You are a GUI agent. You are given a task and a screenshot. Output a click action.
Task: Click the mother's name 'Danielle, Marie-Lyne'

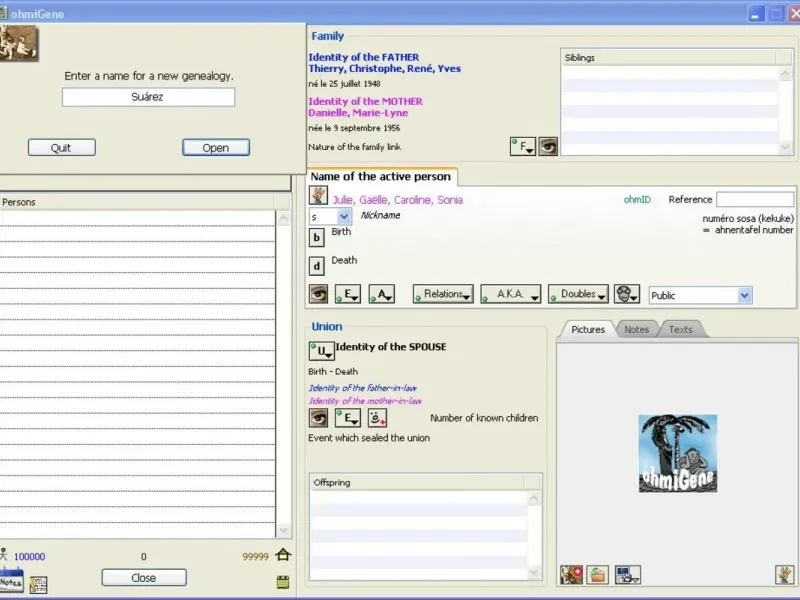[358, 113]
